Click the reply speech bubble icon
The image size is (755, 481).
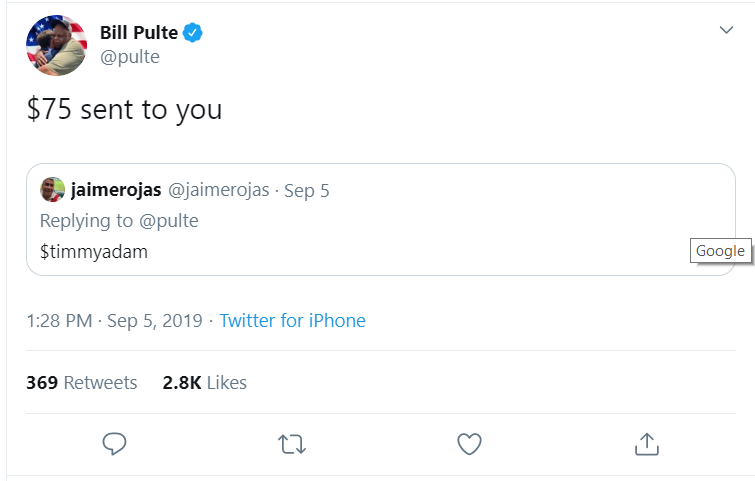(x=115, y=443)
